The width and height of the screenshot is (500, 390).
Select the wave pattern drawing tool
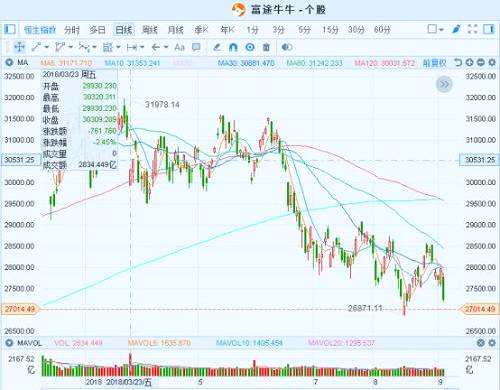(x=84, y=47)
